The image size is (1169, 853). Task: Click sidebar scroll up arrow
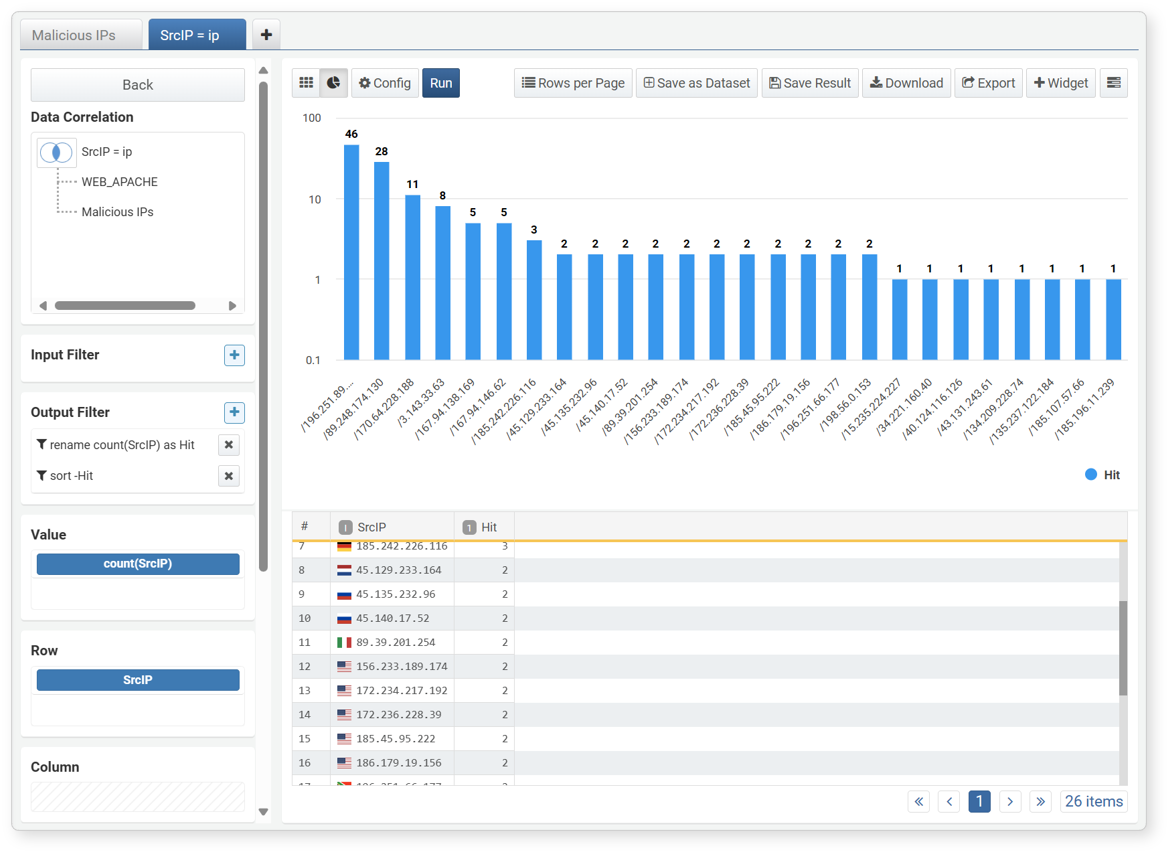point(263,70)
